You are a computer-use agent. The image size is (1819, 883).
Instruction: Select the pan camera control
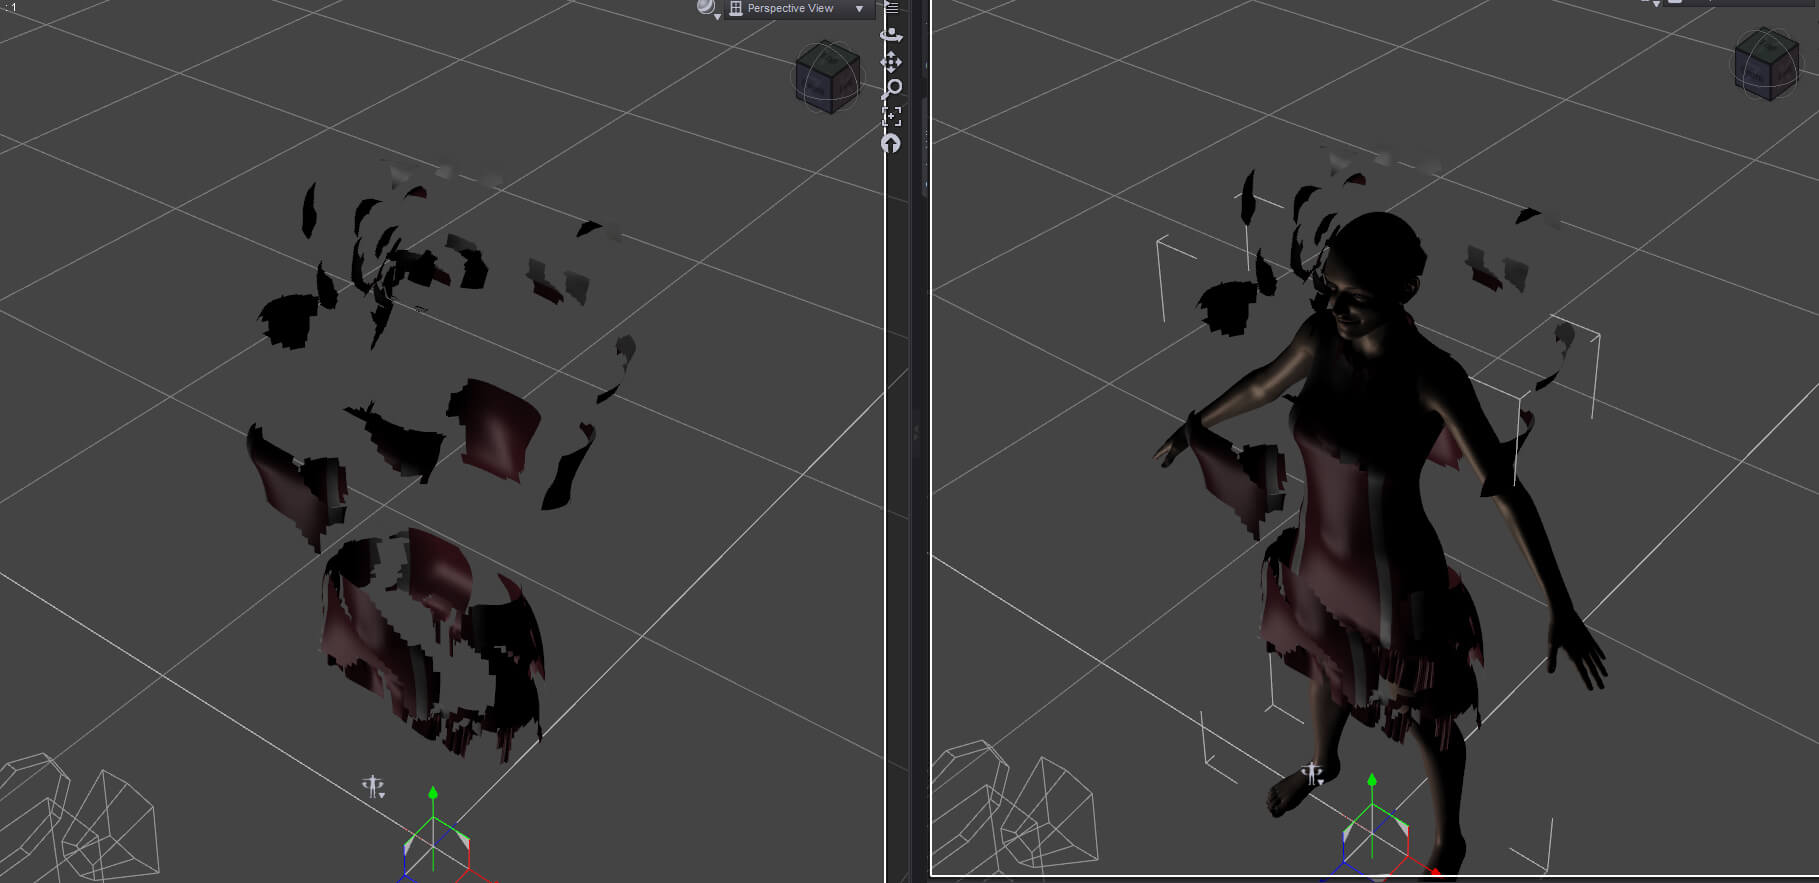[x=891, y=62]
